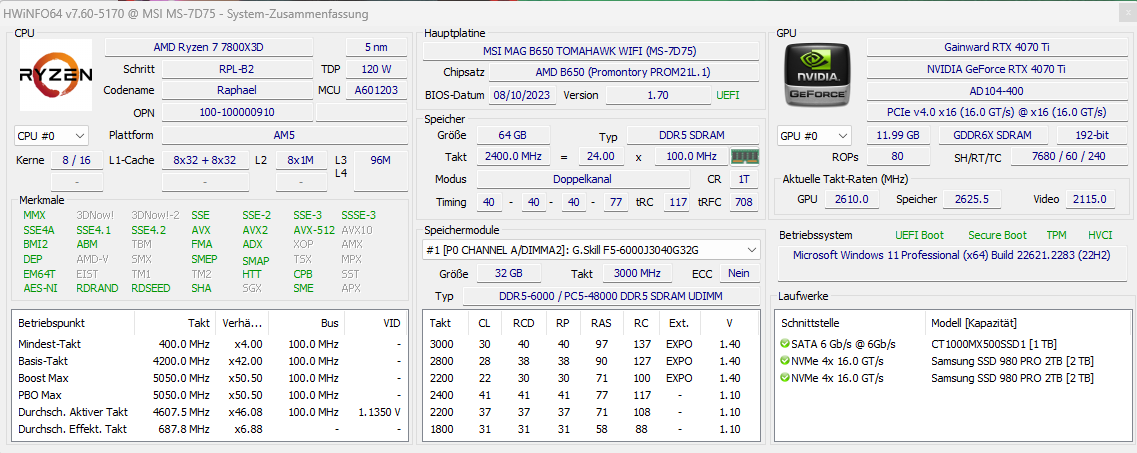Click the MCU A601203 value

(x=376, y=91)
